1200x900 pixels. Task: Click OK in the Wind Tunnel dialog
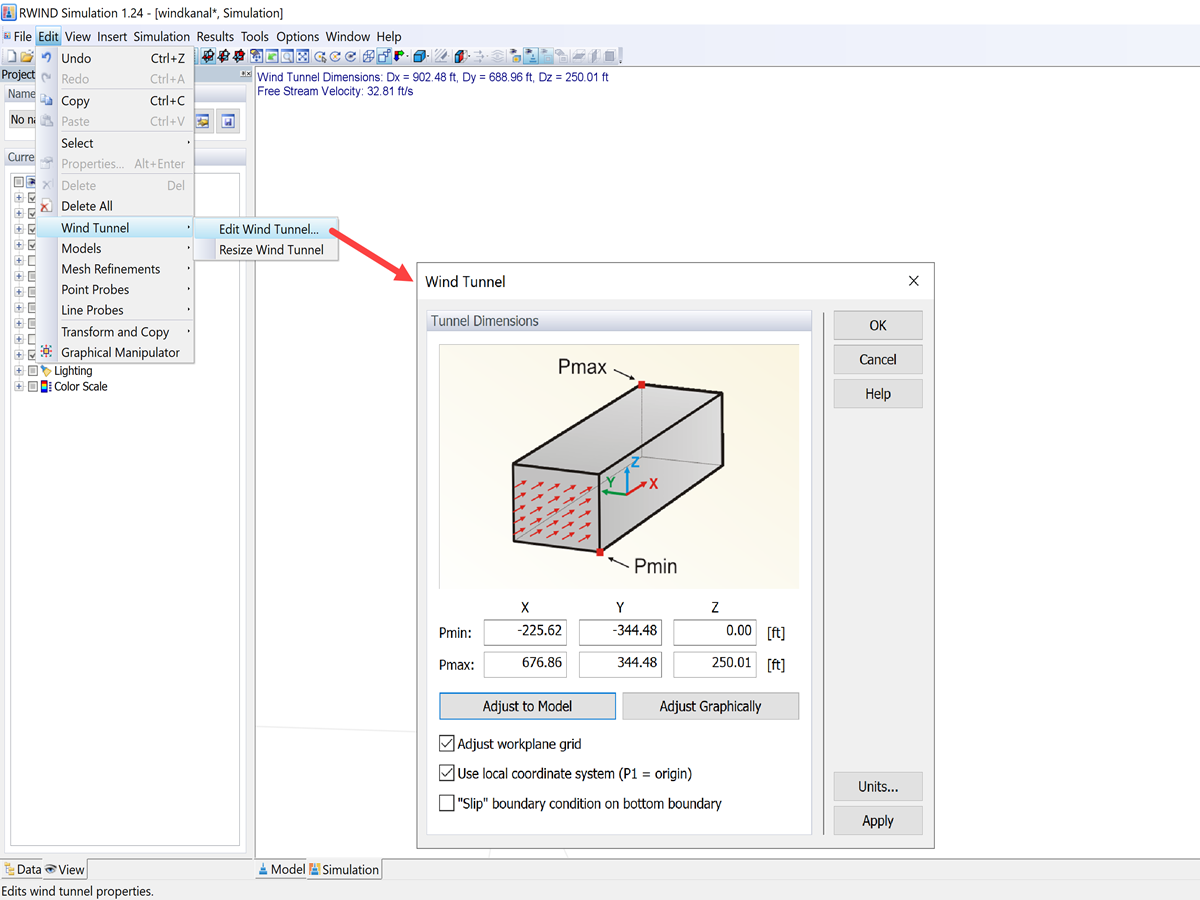pos(878,325)
